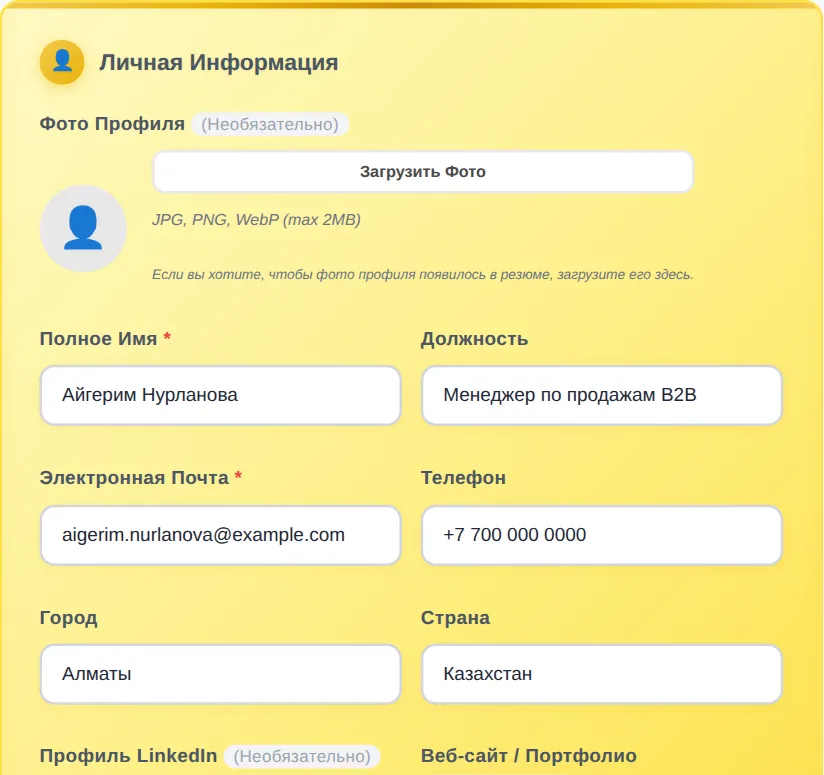The height and width of the screenshot is (775, 824).
Task: Focus the Город field containing Алматы
Action: 221,674
